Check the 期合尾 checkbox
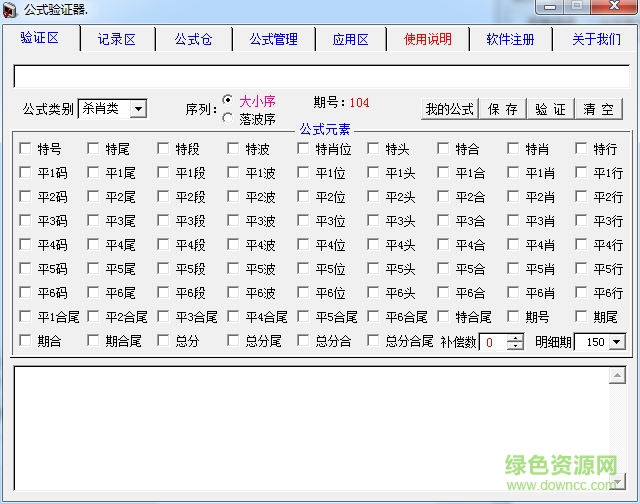 93,340
